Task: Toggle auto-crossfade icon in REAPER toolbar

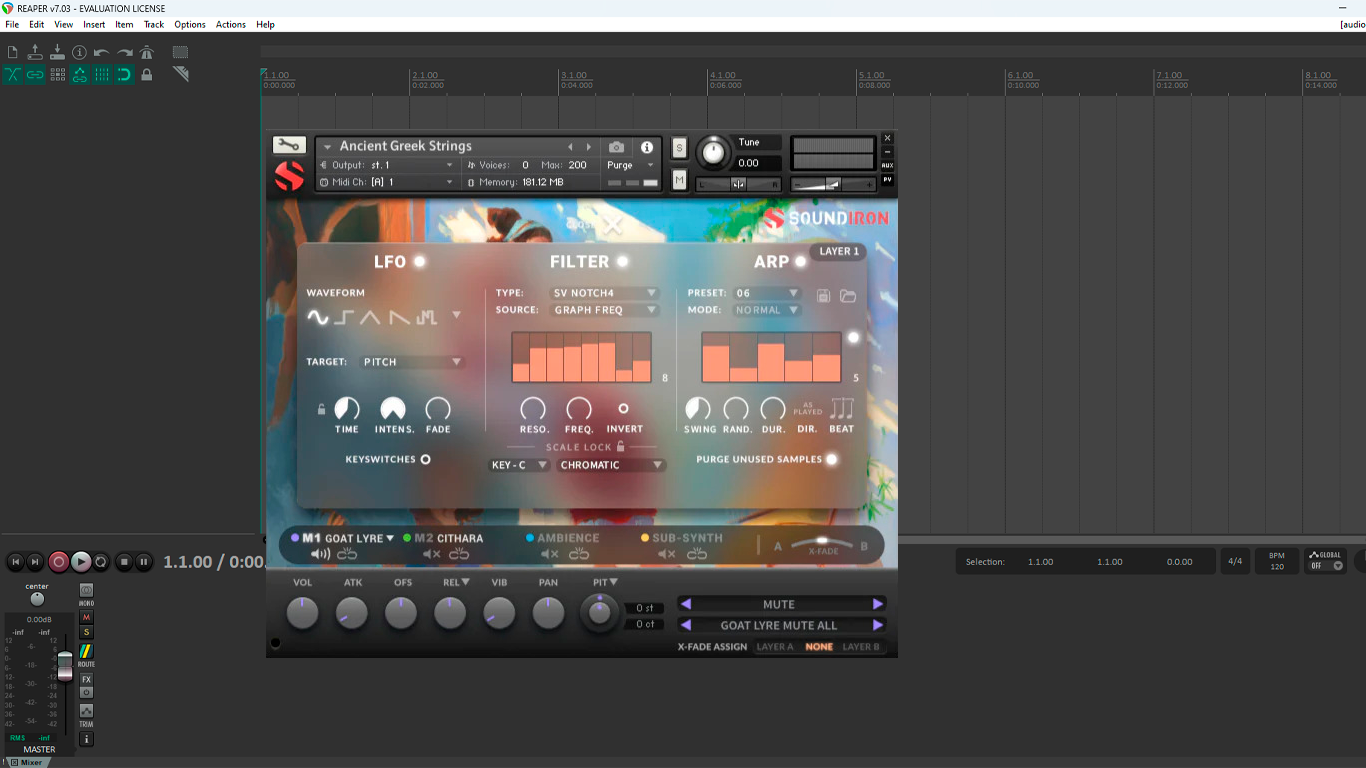Action: 13,74
